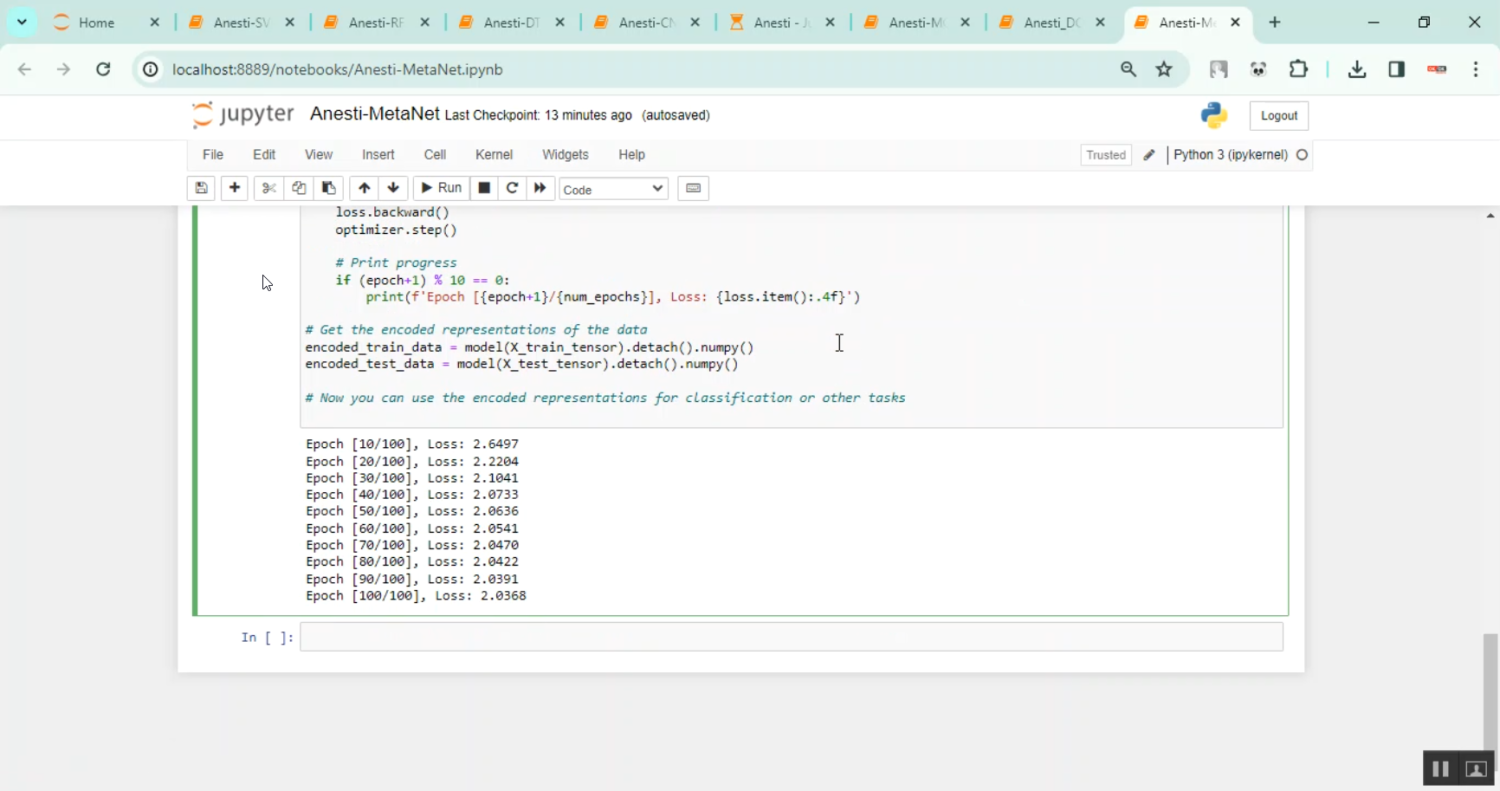Insert a cell below with plus icon
The width and height of the screenshot is (1500, 791).
234,188
